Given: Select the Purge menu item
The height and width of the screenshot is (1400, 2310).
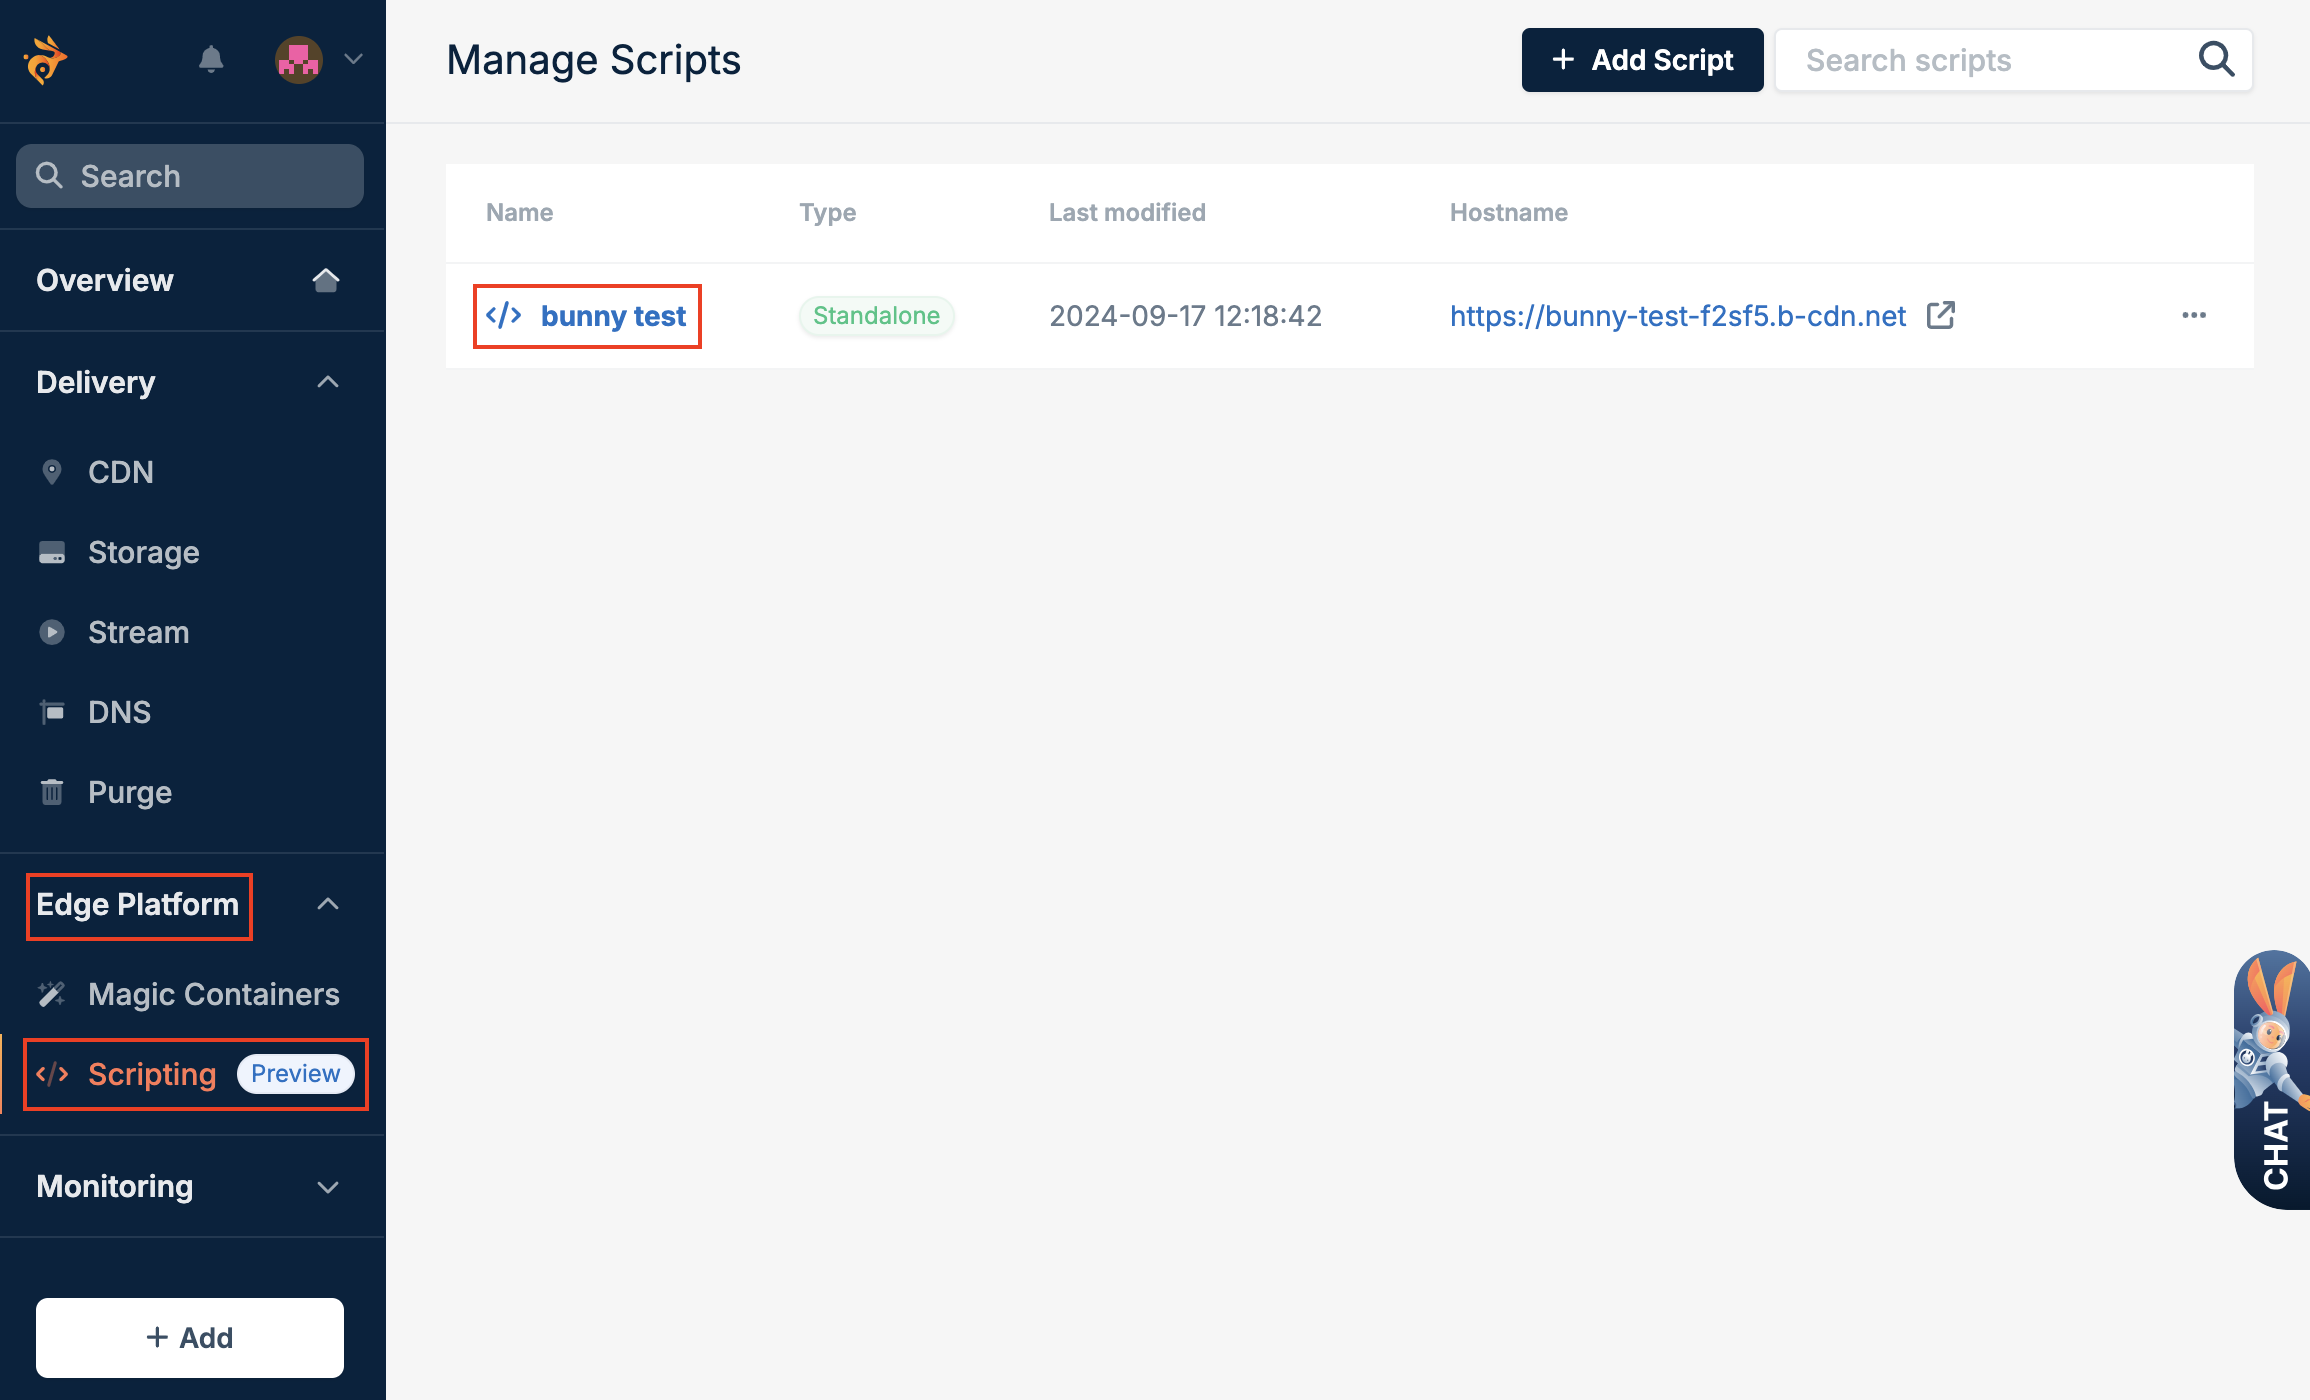Looking at the screenshot, I should (x=130, y=792).
